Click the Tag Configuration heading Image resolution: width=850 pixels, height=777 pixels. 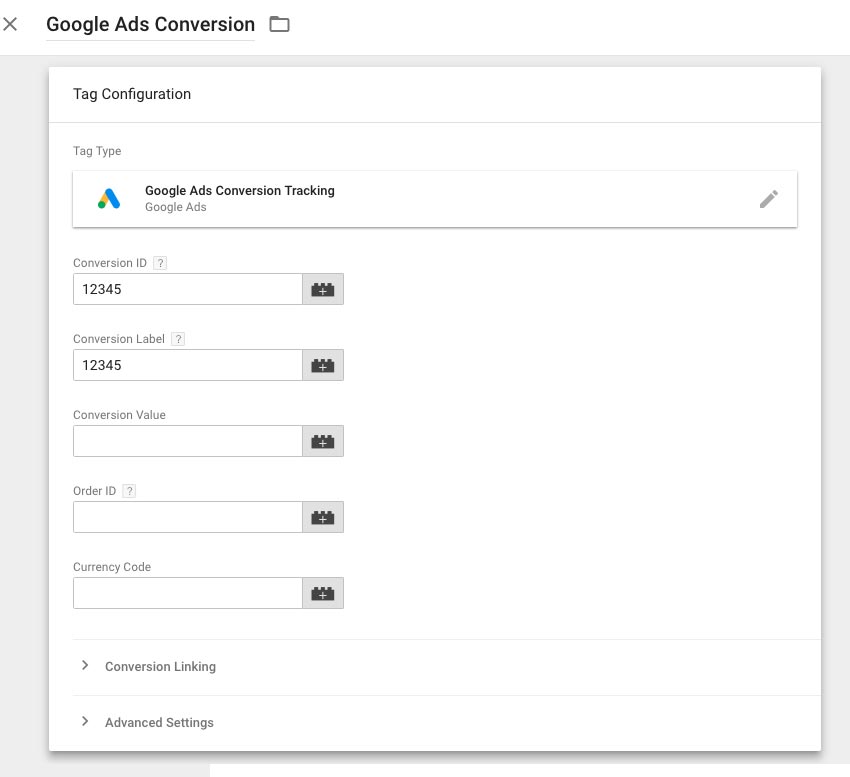[132, 94]
